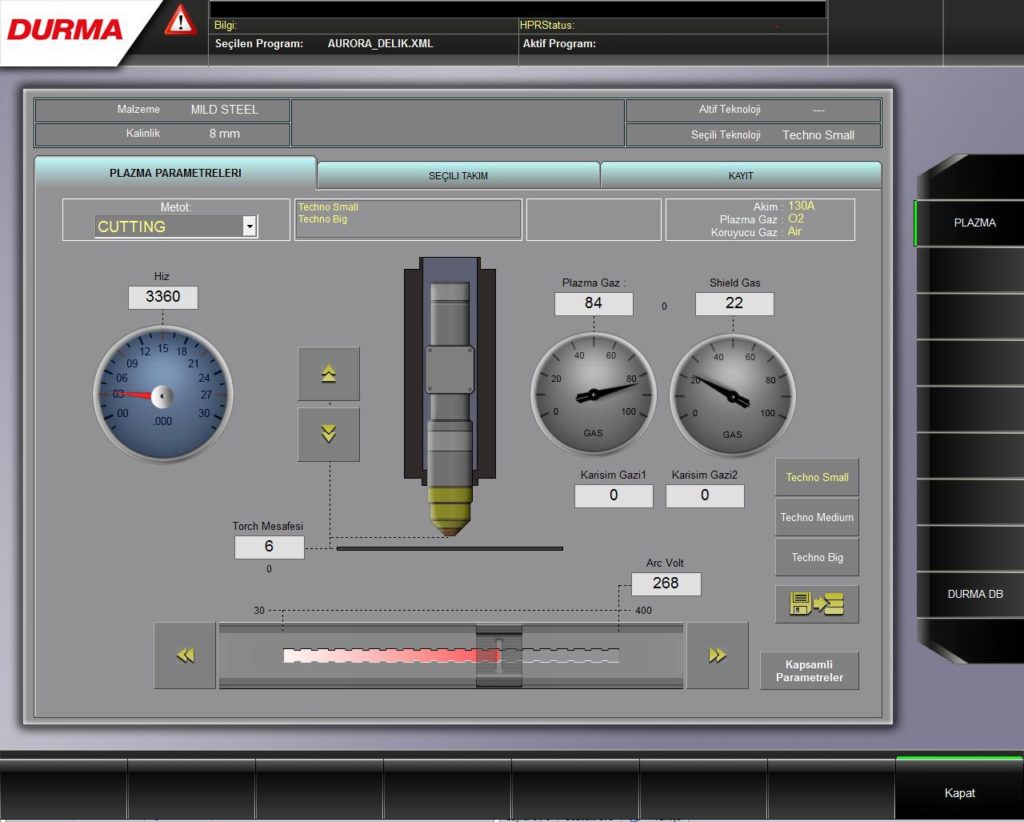Select PLAZMA in the right side menu
The image size is (1024, 822).
pyautogui.click(x=970, y=223)
